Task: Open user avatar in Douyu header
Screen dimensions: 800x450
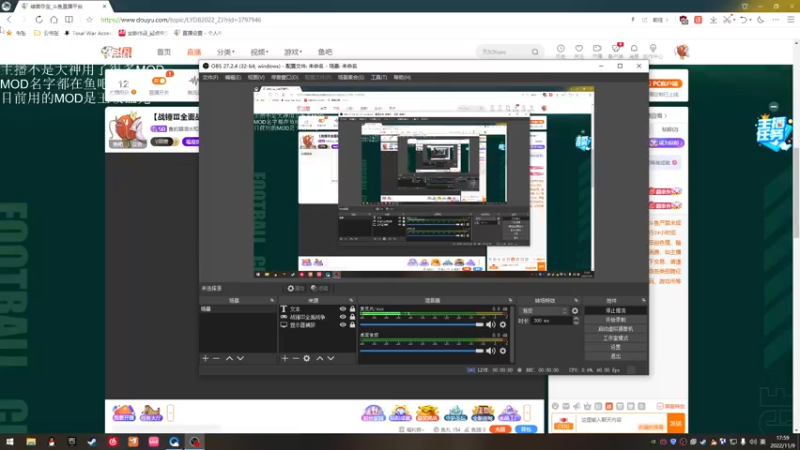Action: 682,52
